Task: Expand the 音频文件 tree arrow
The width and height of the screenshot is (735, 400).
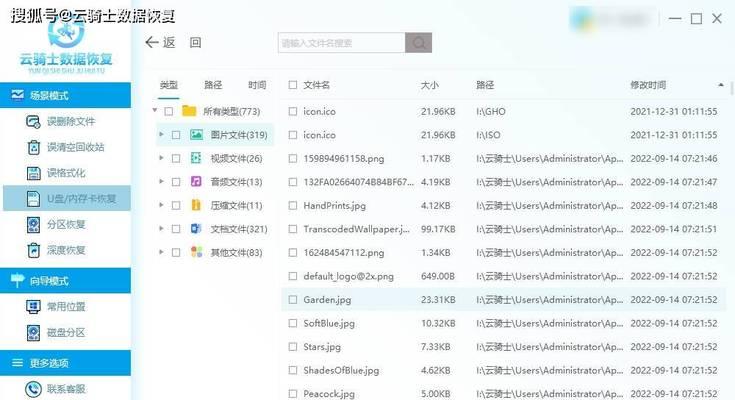Action: point(161,181)
